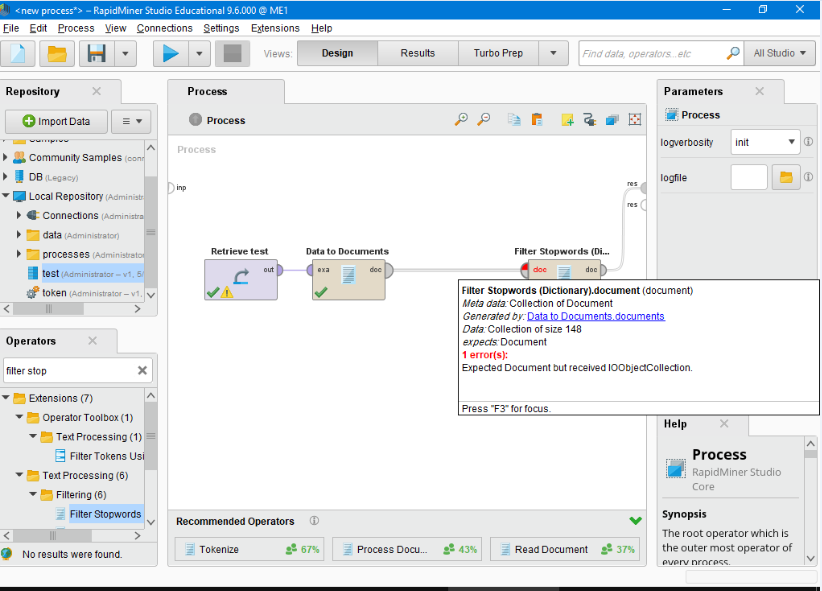Collapse the Local Repository node
822x591 pixels.
click(x=5, y=196)
